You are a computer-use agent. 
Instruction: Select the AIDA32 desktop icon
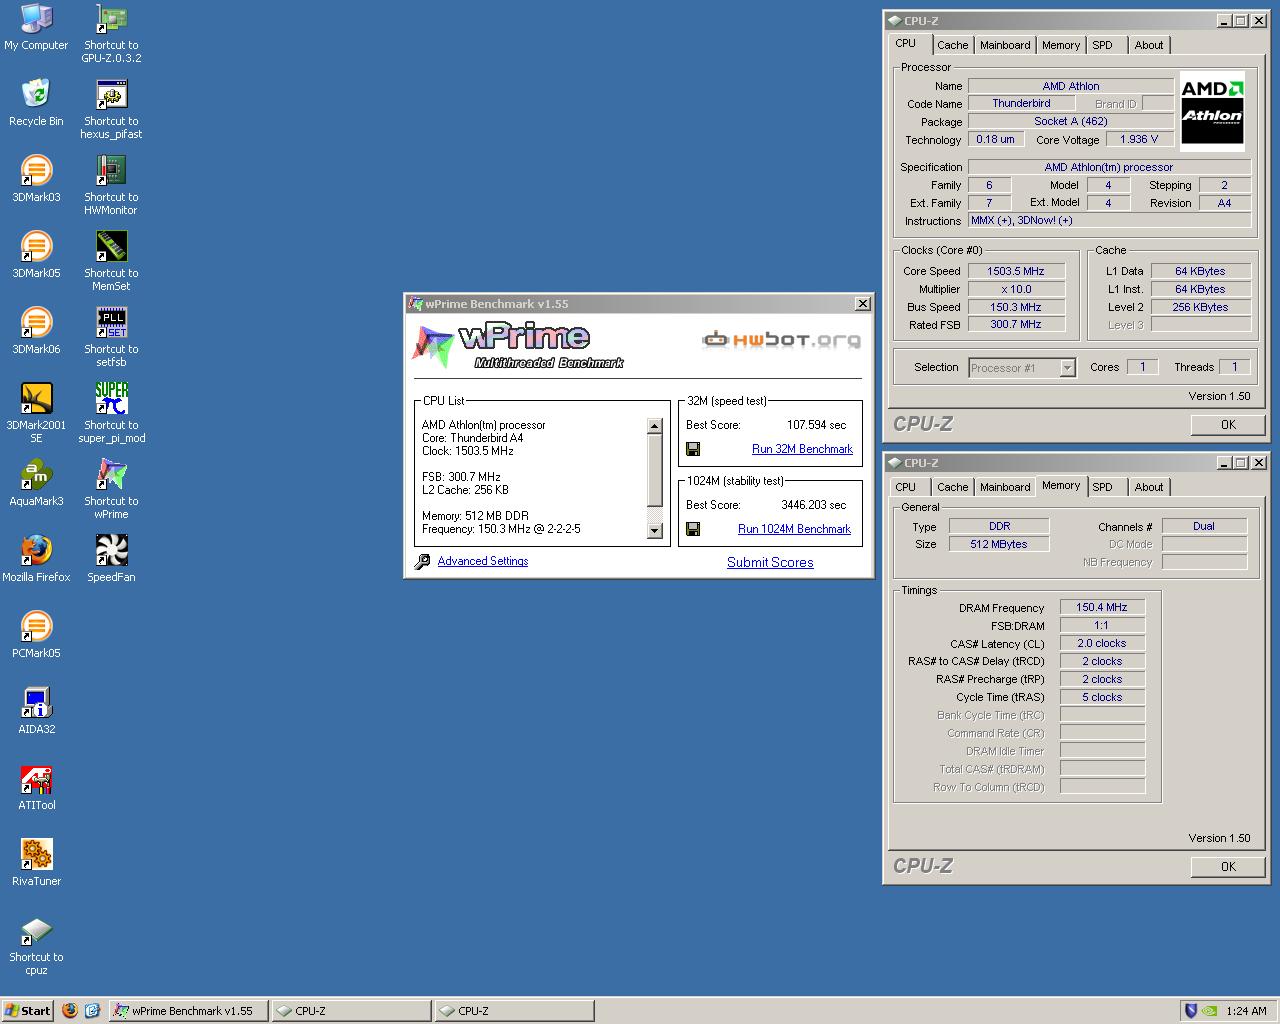click(x=36, y=711)
